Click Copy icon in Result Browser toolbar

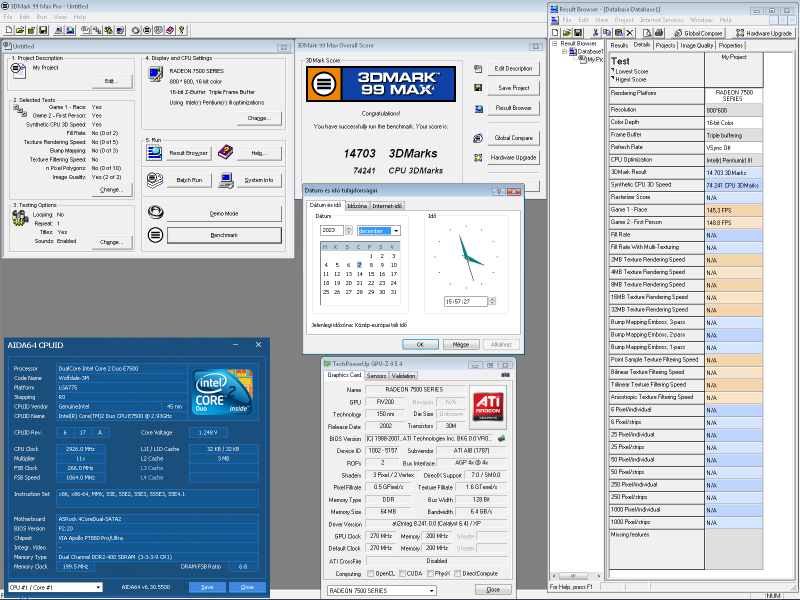click(x=607, y=33)
